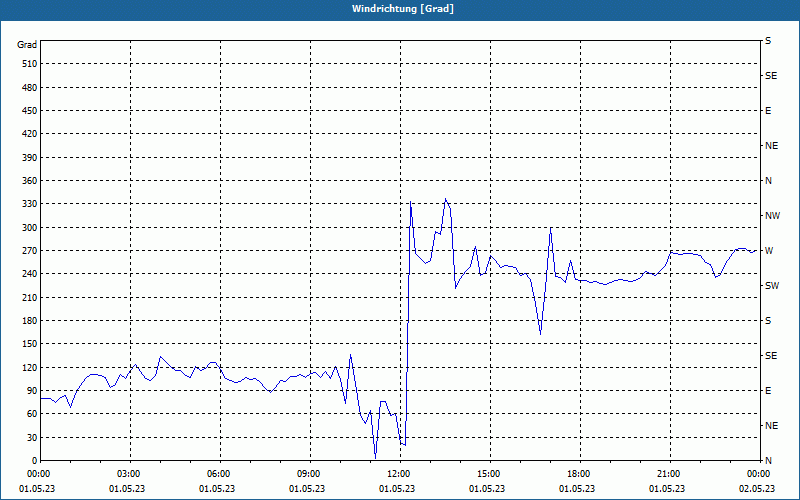
Task: Click the NW compass label
Action: point(772,216)
